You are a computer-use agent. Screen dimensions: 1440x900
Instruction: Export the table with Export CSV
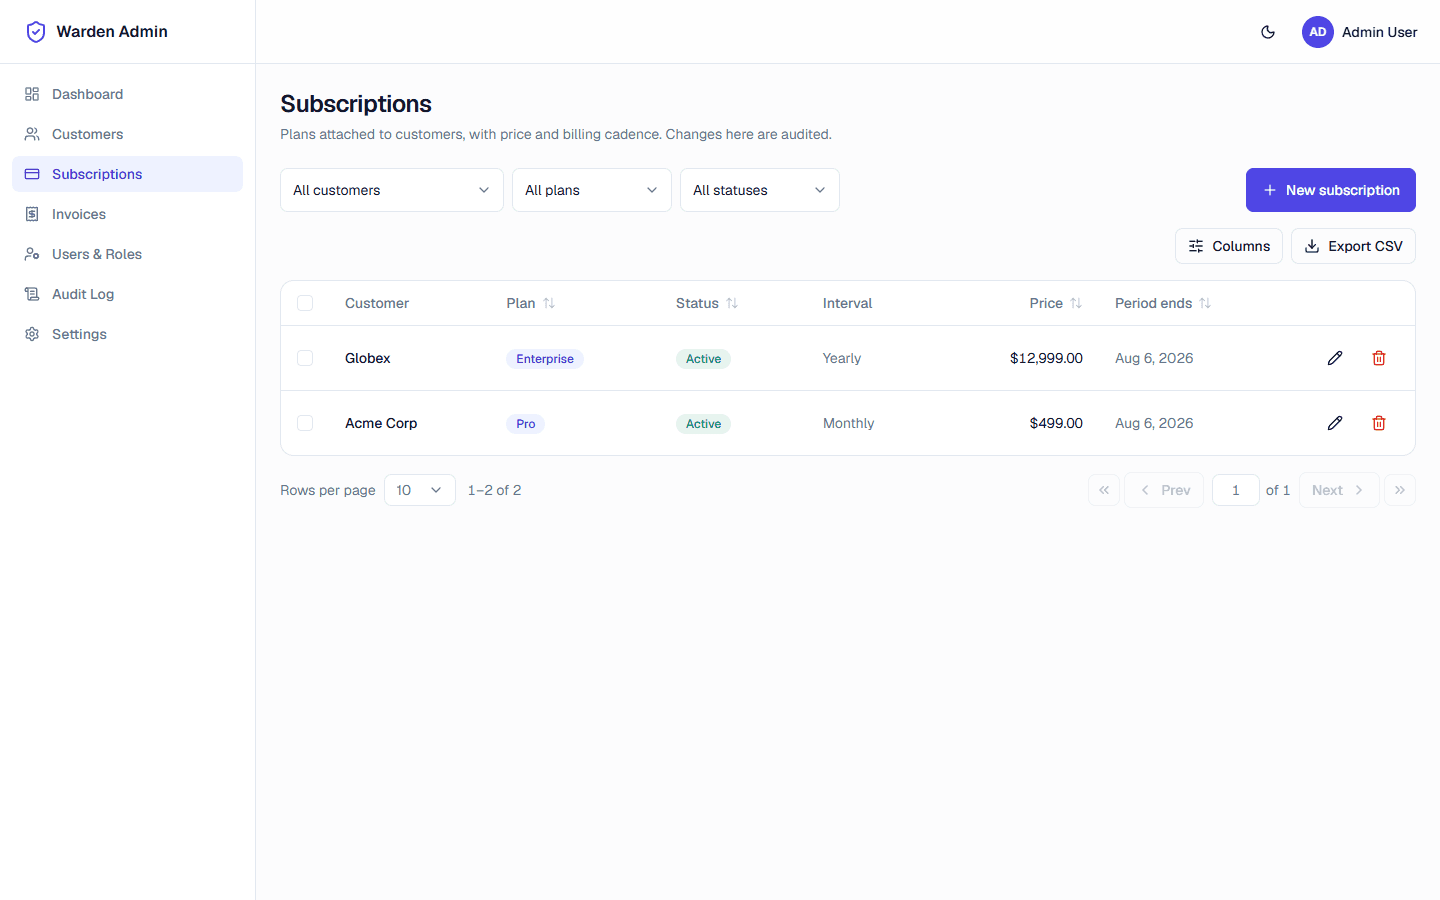coord(1353,246)
